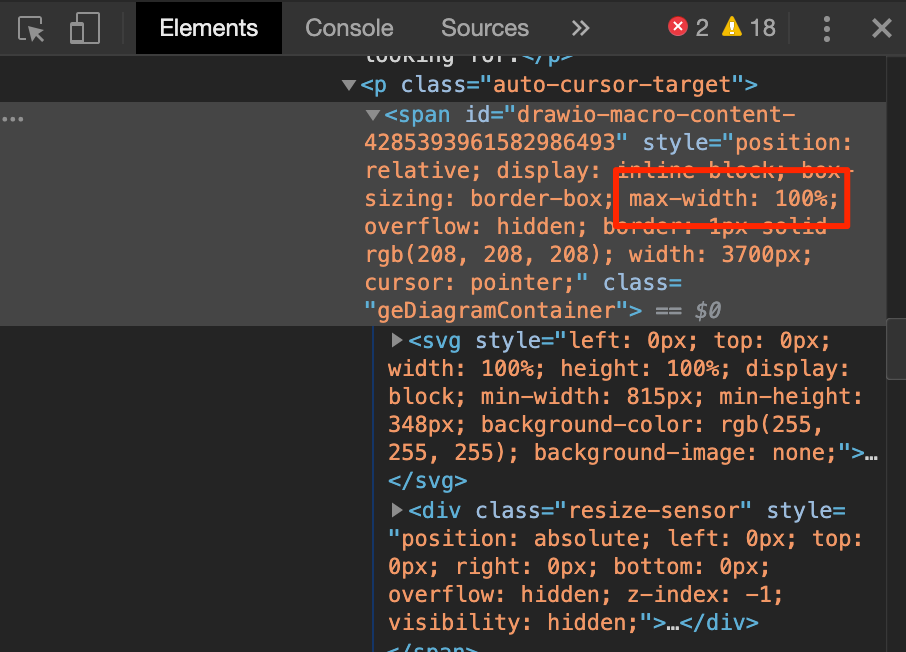Switch to the Console tab

click(x=349, y=28)
